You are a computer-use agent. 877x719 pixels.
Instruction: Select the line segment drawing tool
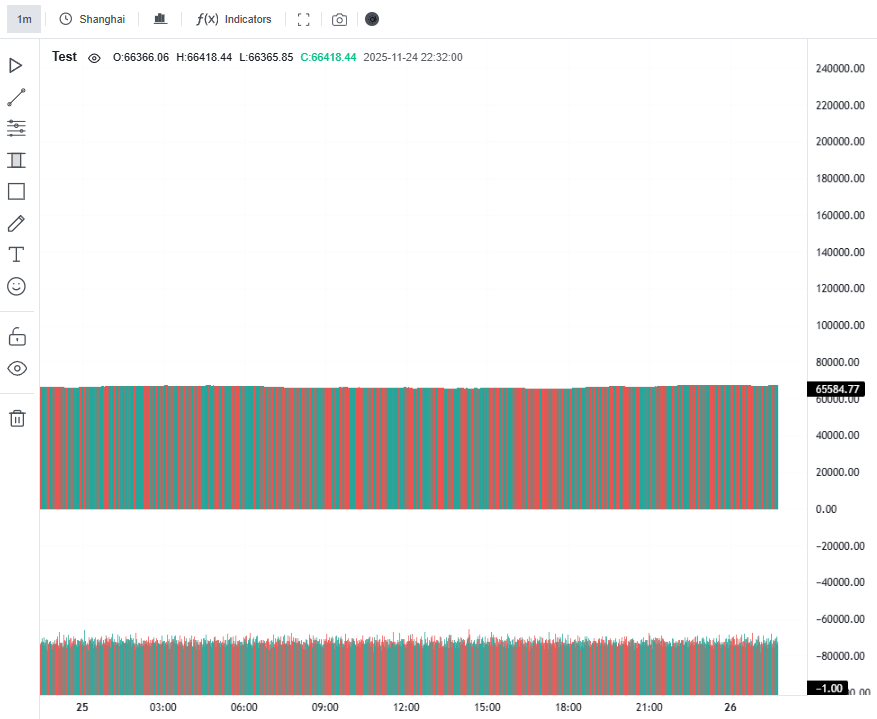coord(16,97)
